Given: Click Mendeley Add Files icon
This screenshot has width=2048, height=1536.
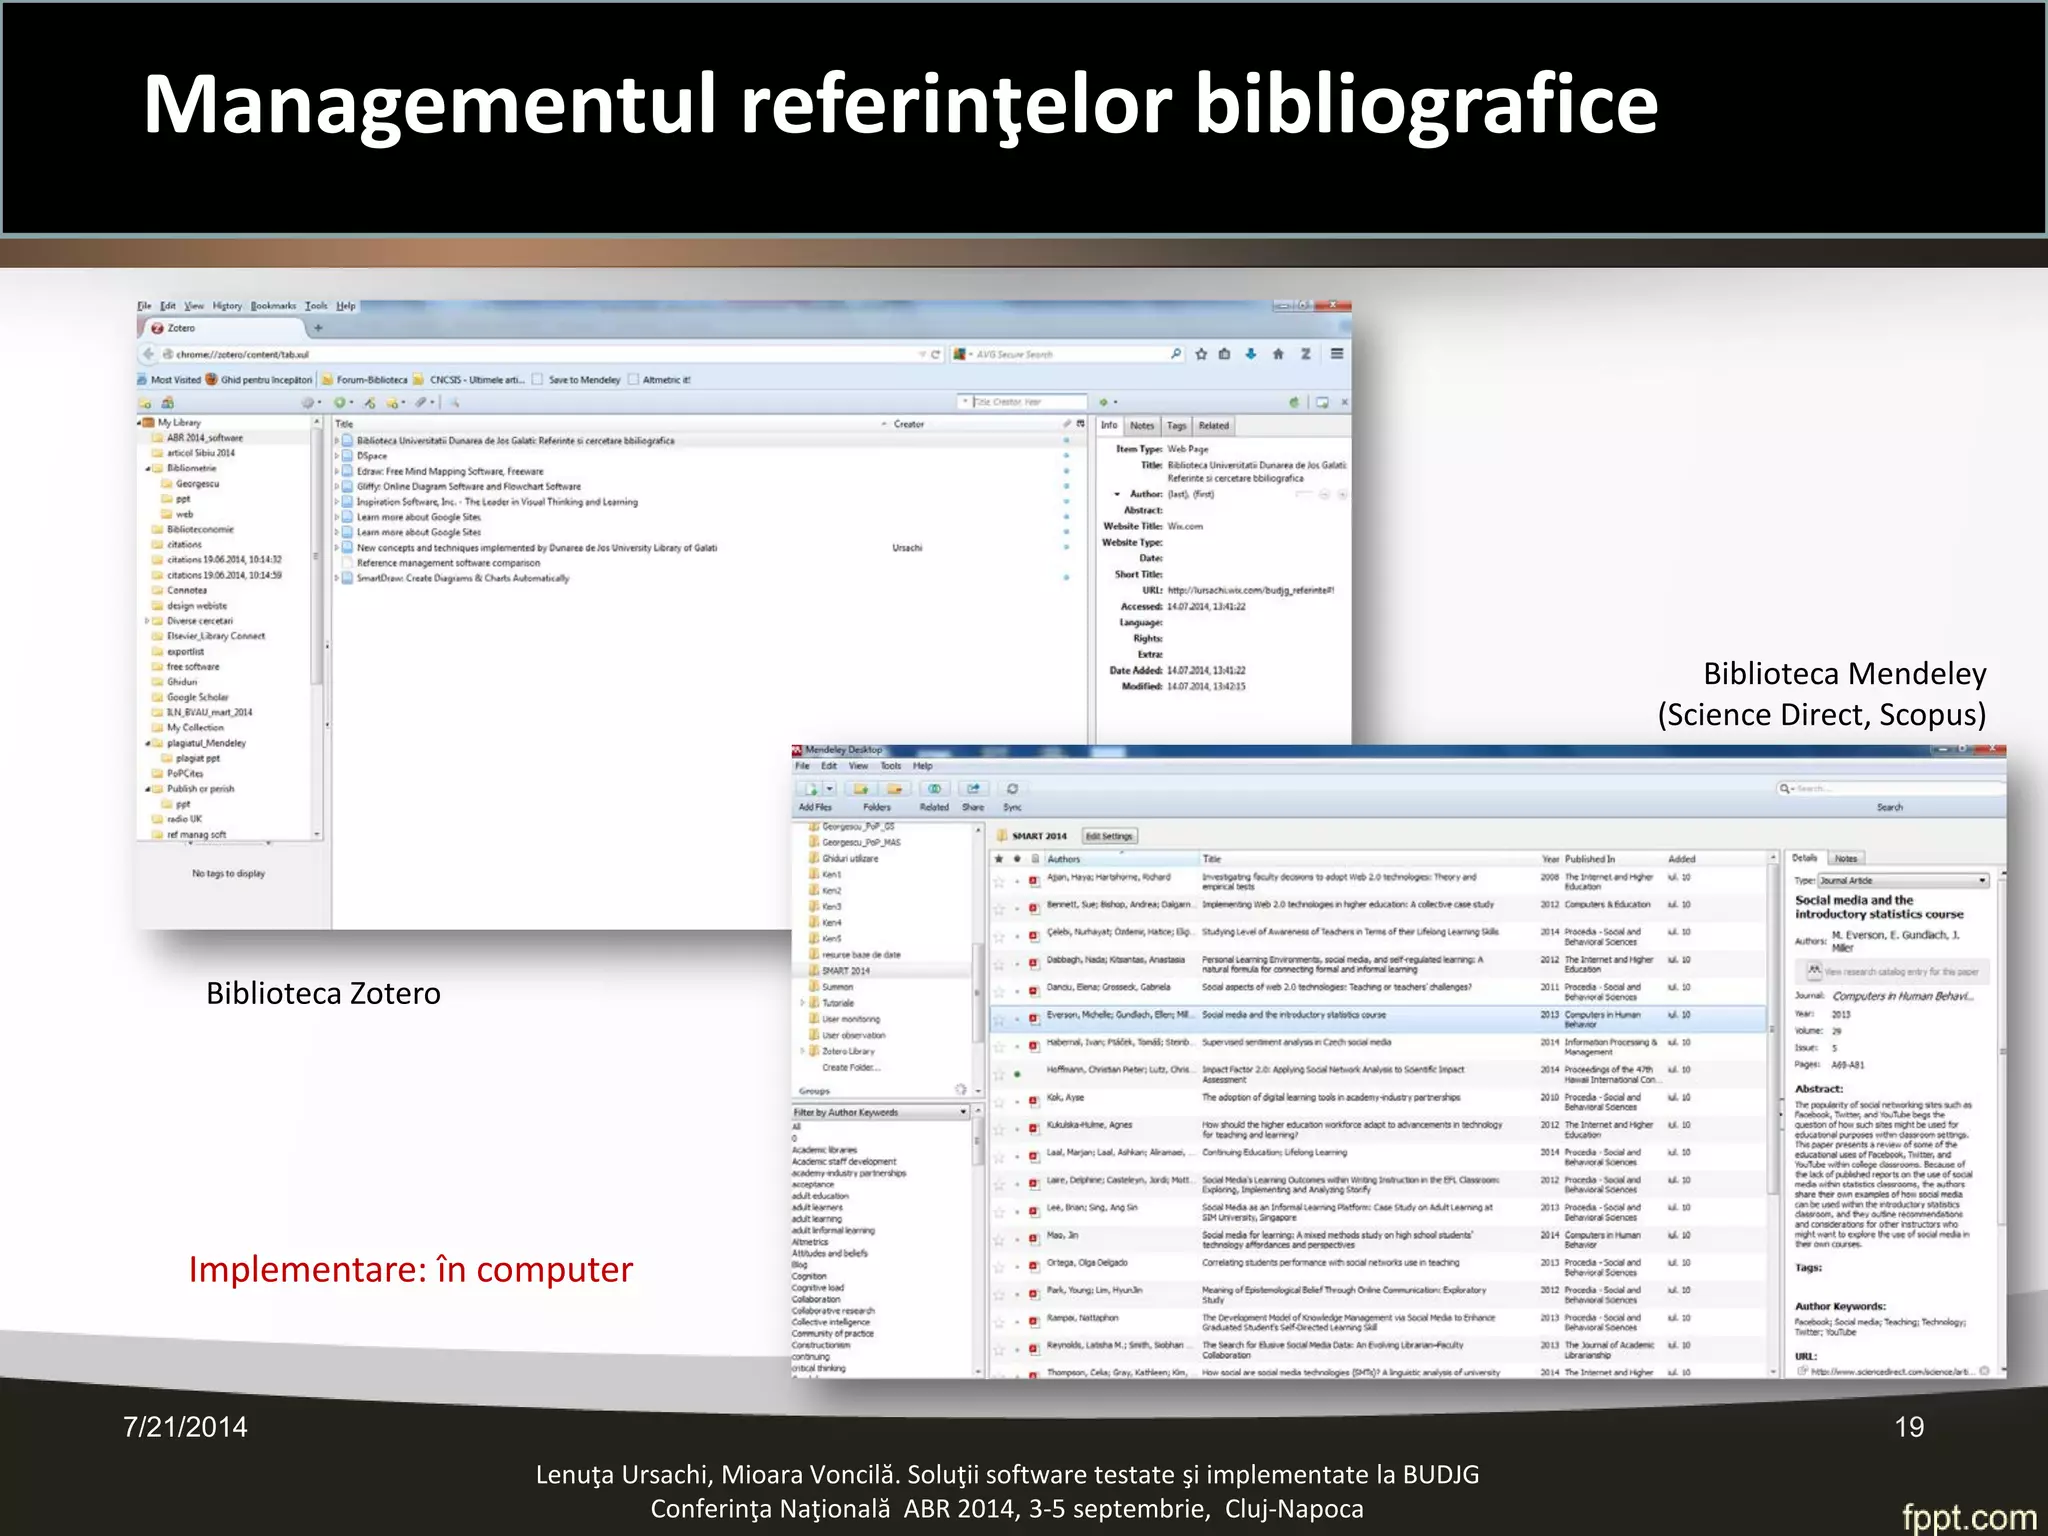Looking at the screenshot, I should [x=812, y=789].
